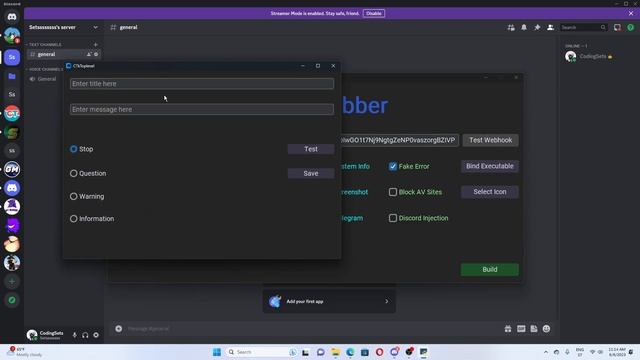This screenshot has height=360, width=640.
Task: Open Explore Discoverable Servers compass icon
Action: point(12,300)
